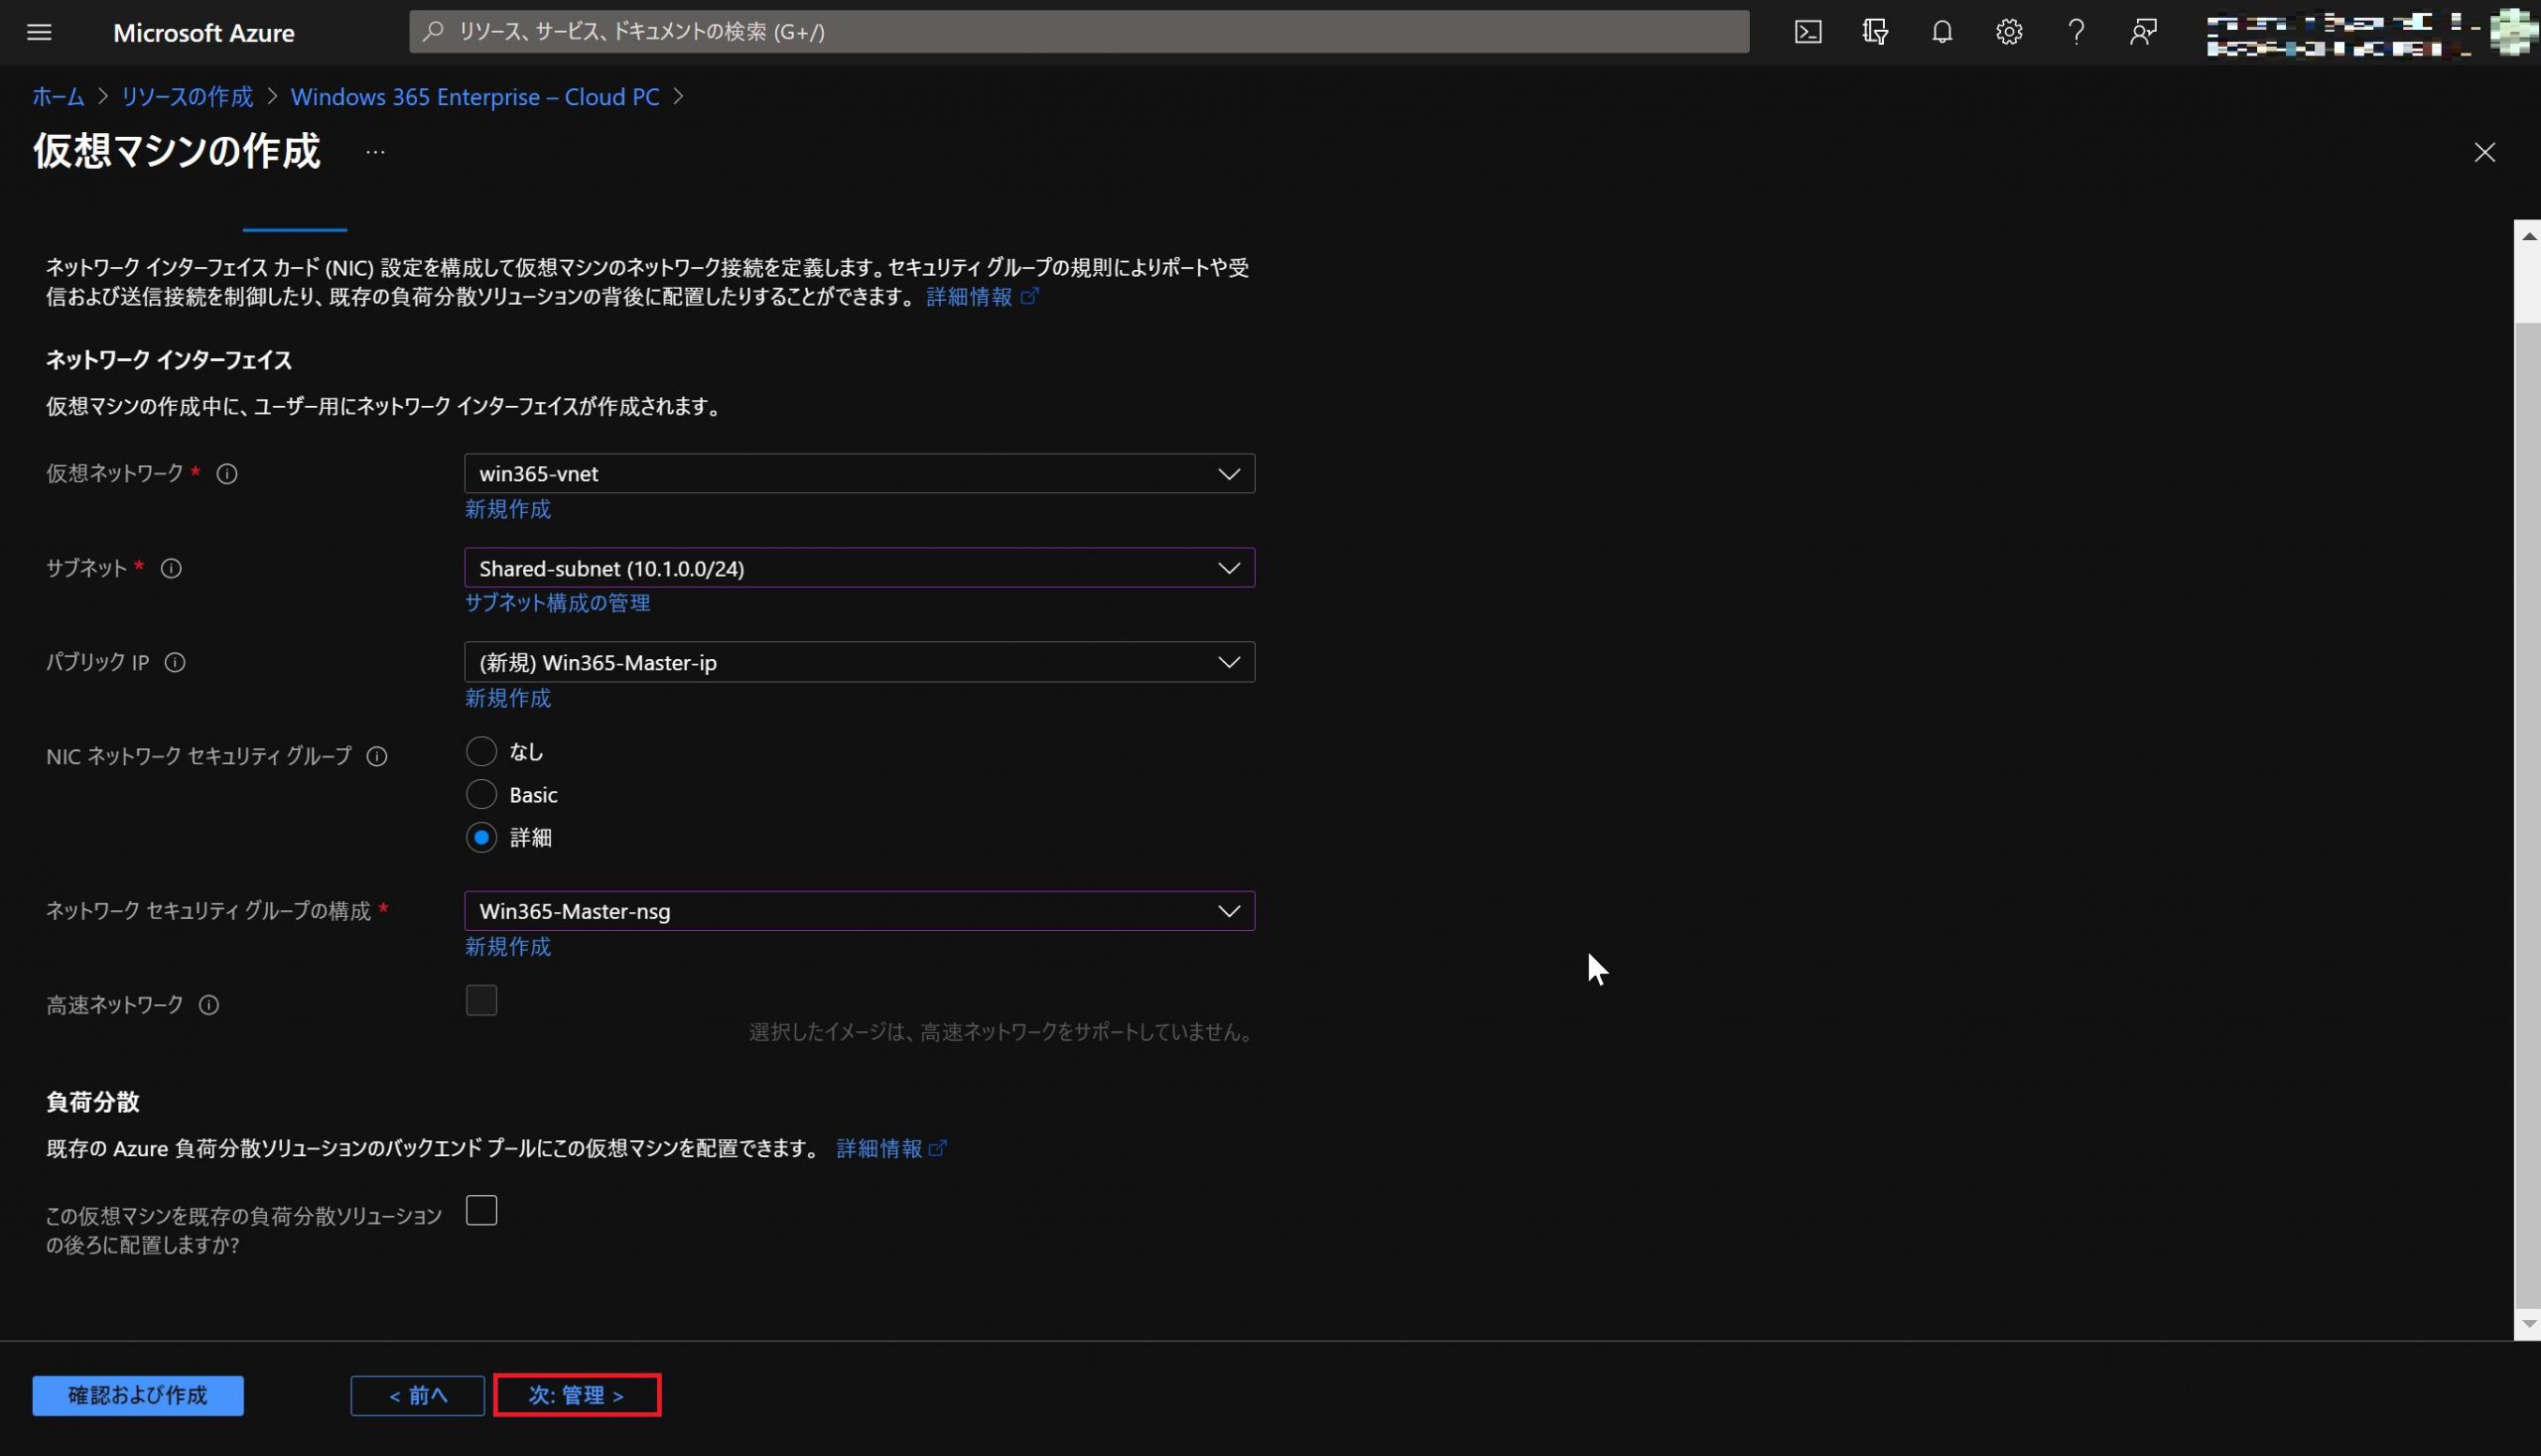Select the なし radio button
Viewport: 2541px width, 1456px height.
click(x=481, y=751)
